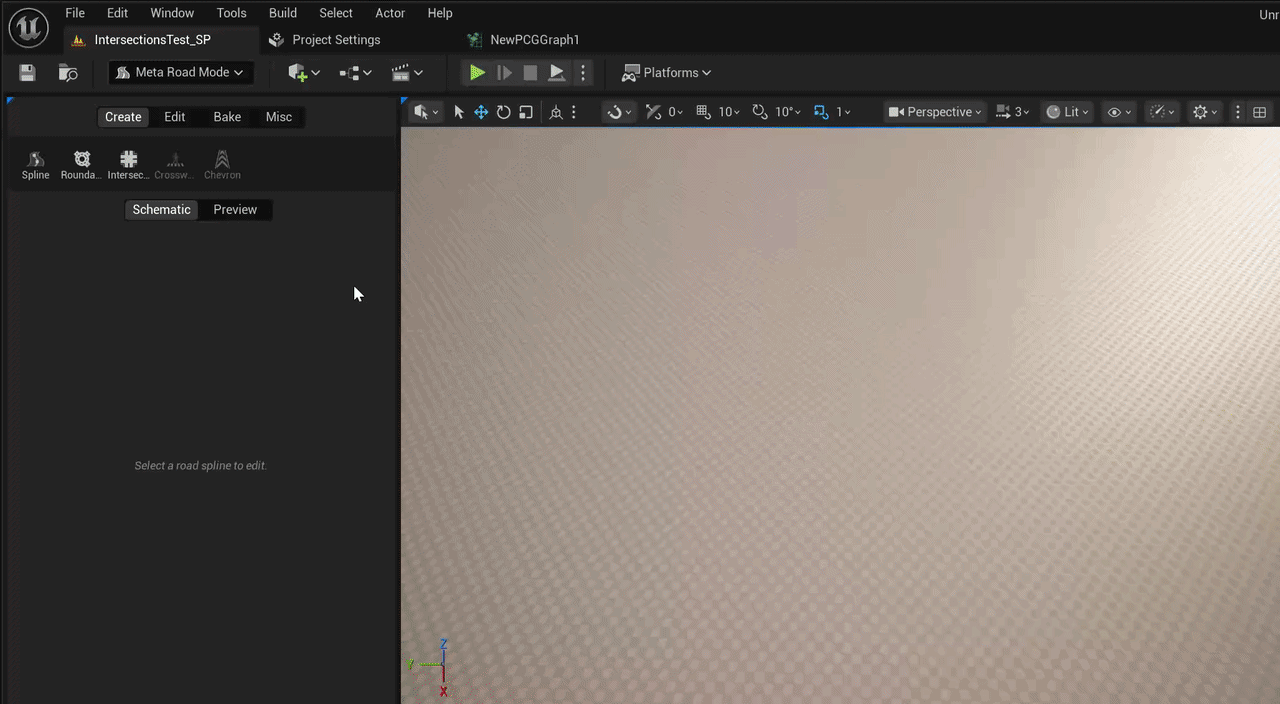This screenshot has height=704, width=1280.
Task: Open Browse content icon in toolbar
Action: point(68,73)
